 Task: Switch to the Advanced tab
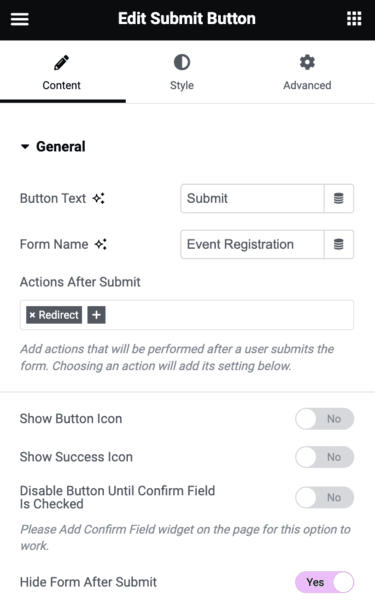[307, 72]
